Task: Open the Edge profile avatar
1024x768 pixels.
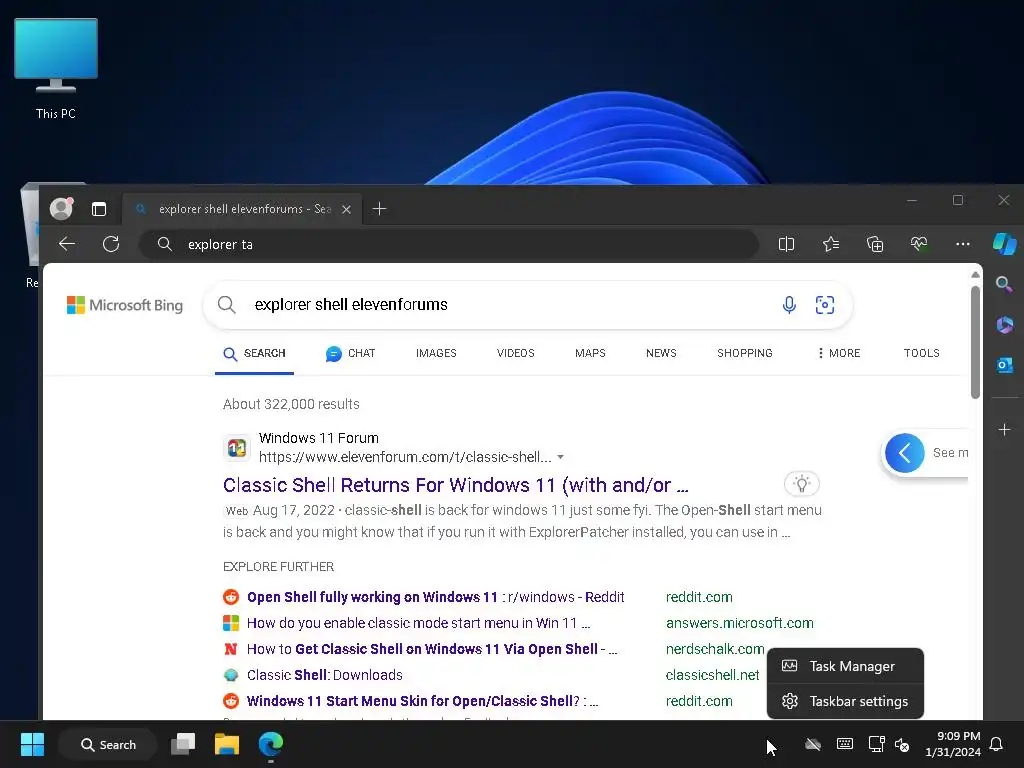Action: [x=61, y=208]
